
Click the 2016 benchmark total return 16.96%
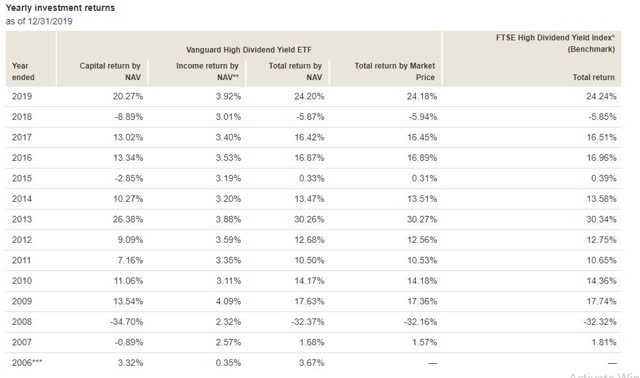tap(602, 158)
